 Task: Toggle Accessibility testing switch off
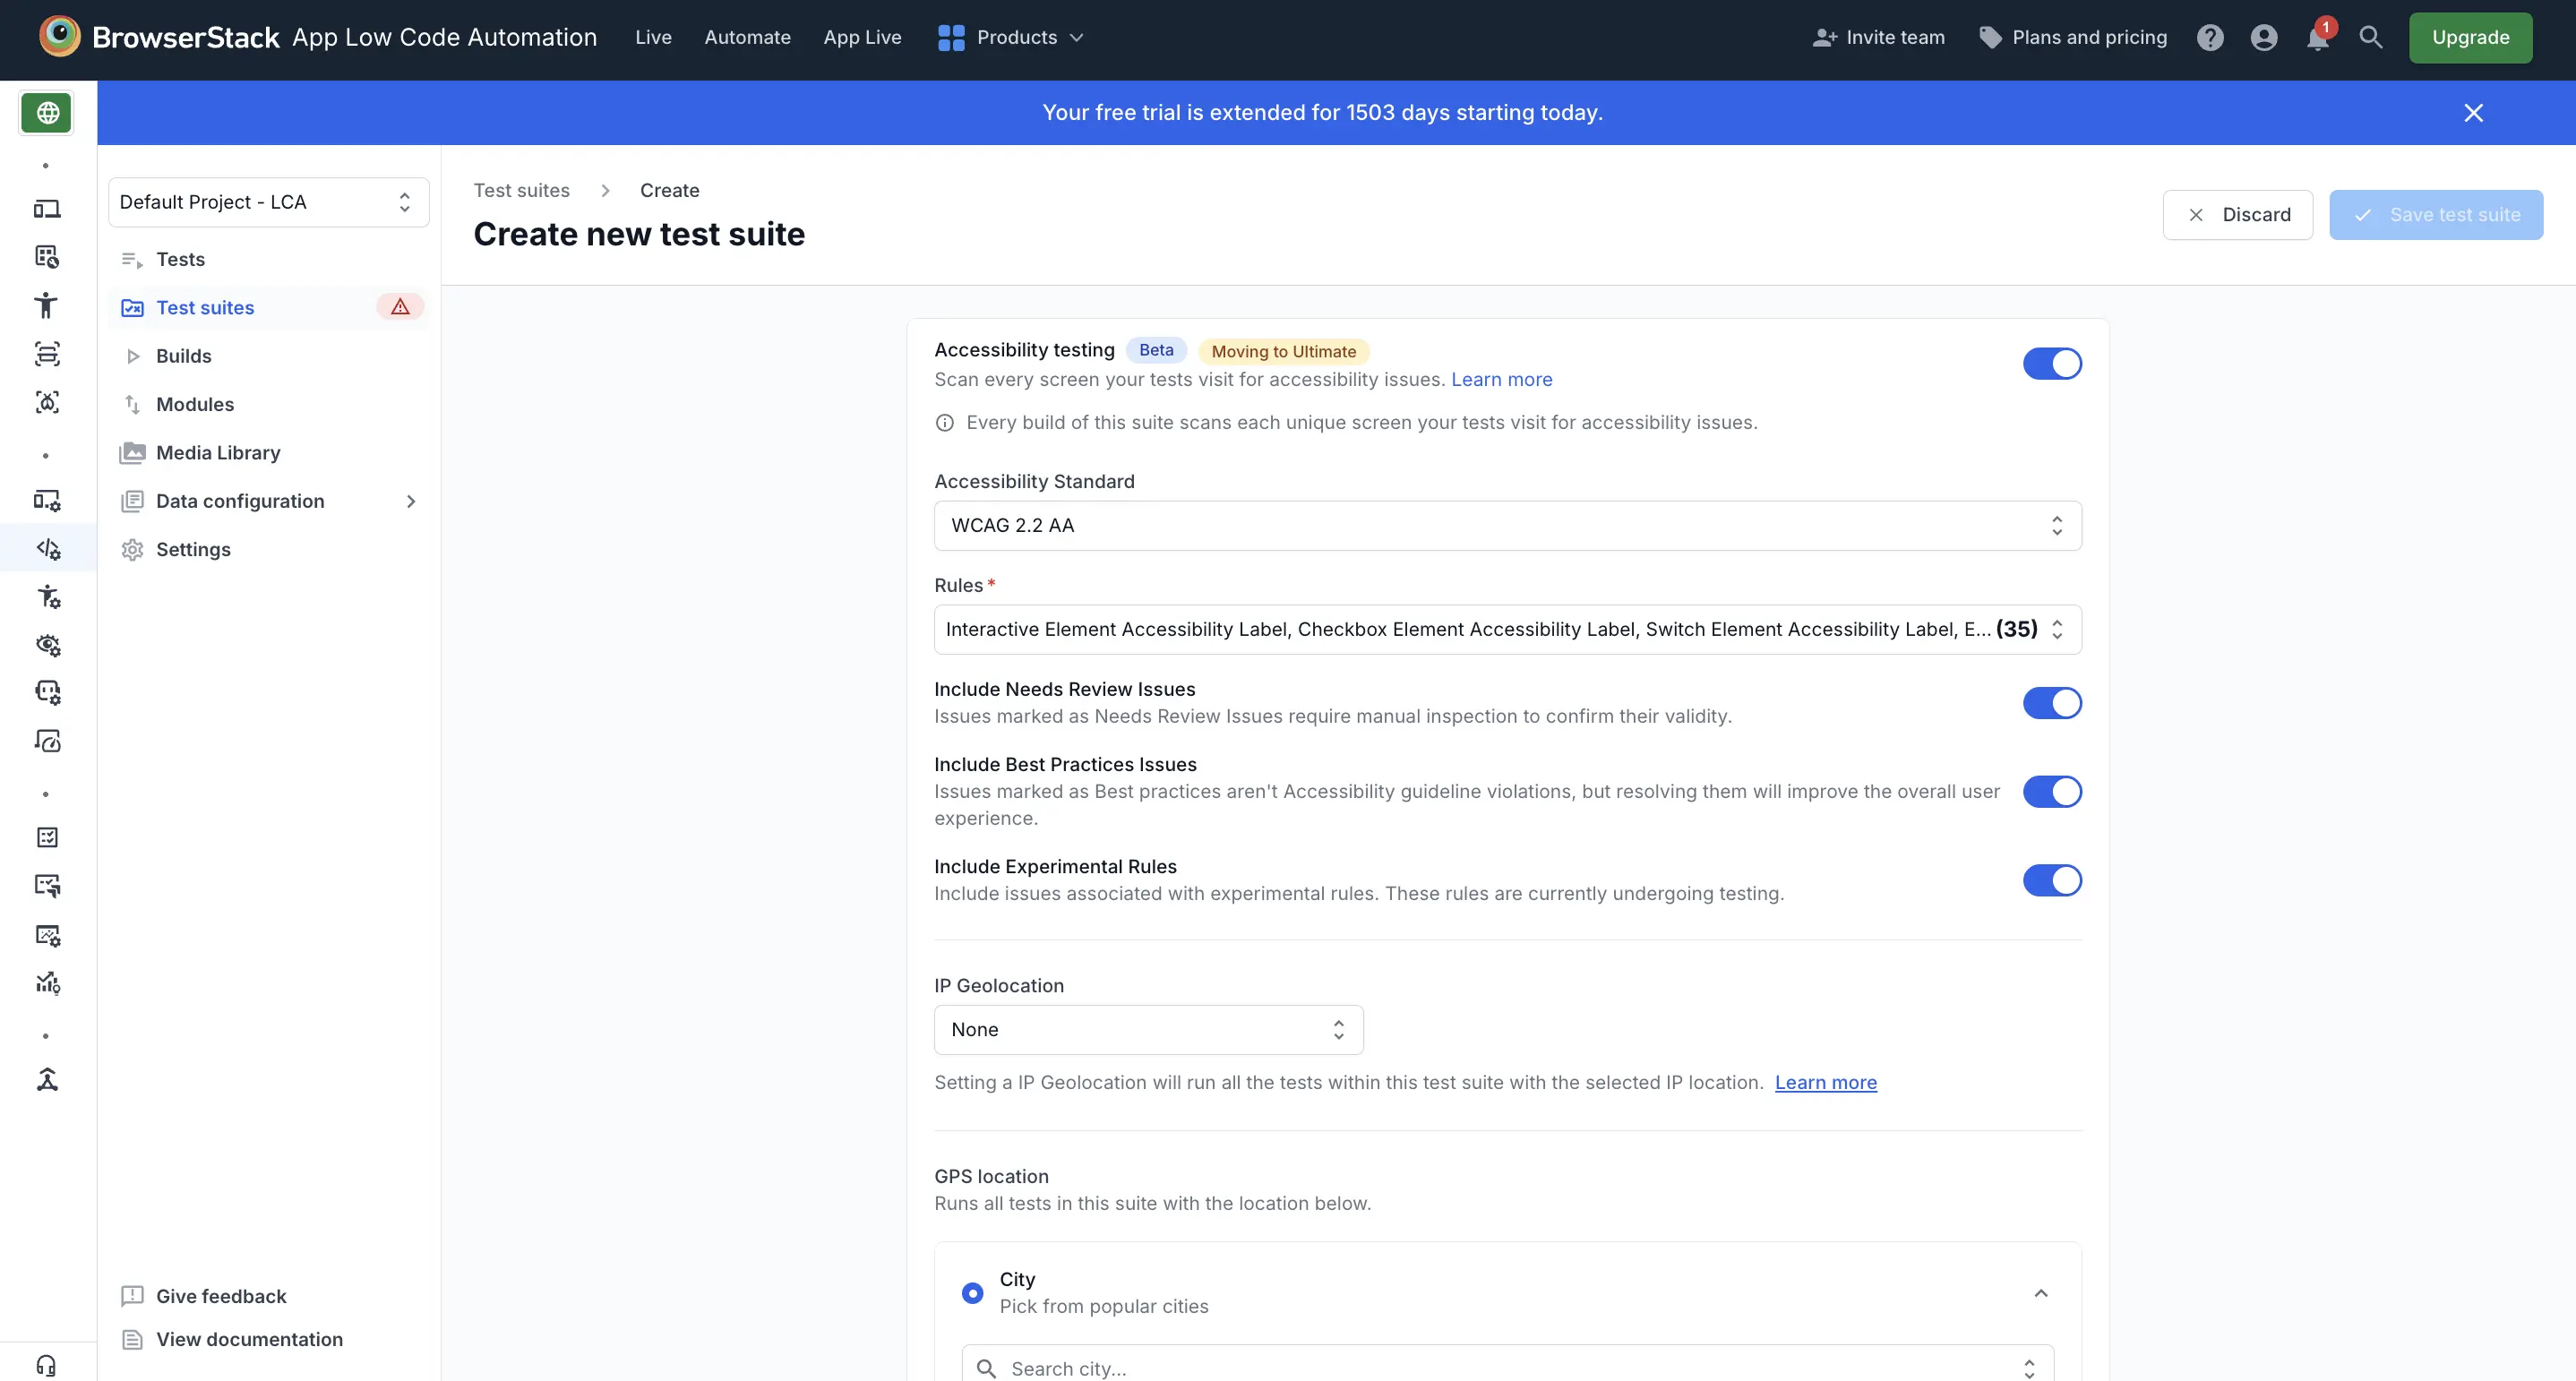tap(2052, 364)
